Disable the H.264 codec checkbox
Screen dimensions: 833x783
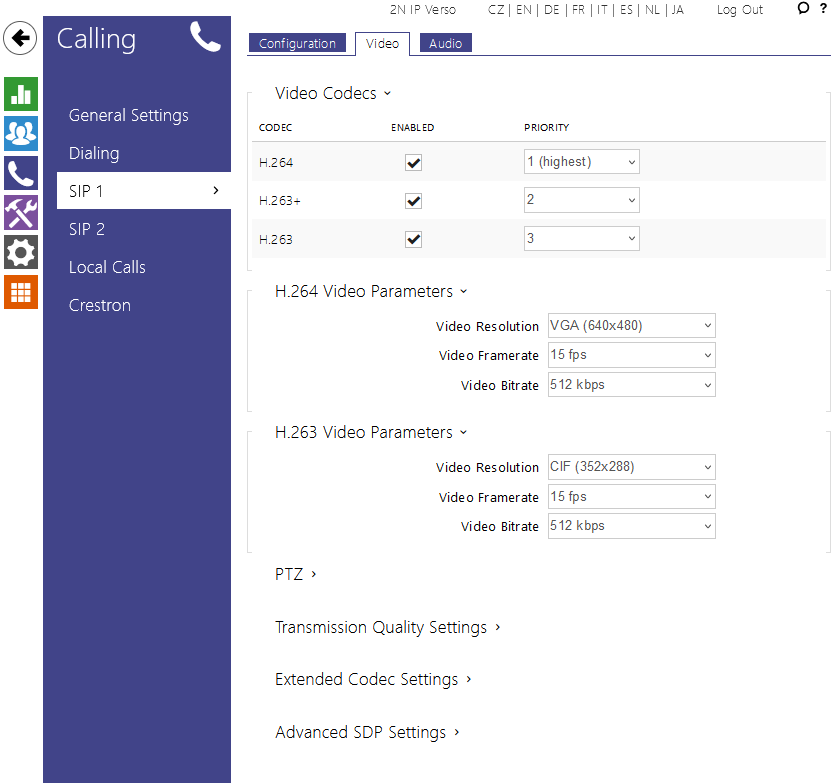click(413, 162)
